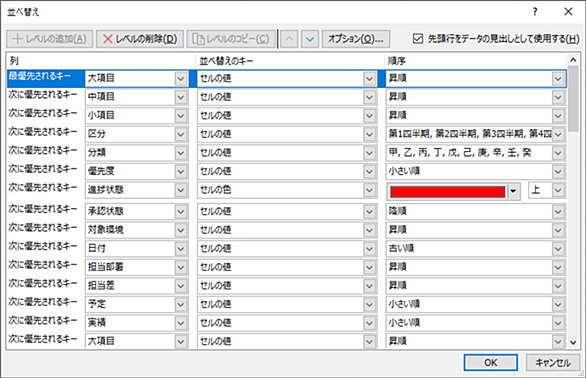586x378 pixels.
Task: Open the セルの値 sort key dropdown for 実績
Action: click(369, 323)
